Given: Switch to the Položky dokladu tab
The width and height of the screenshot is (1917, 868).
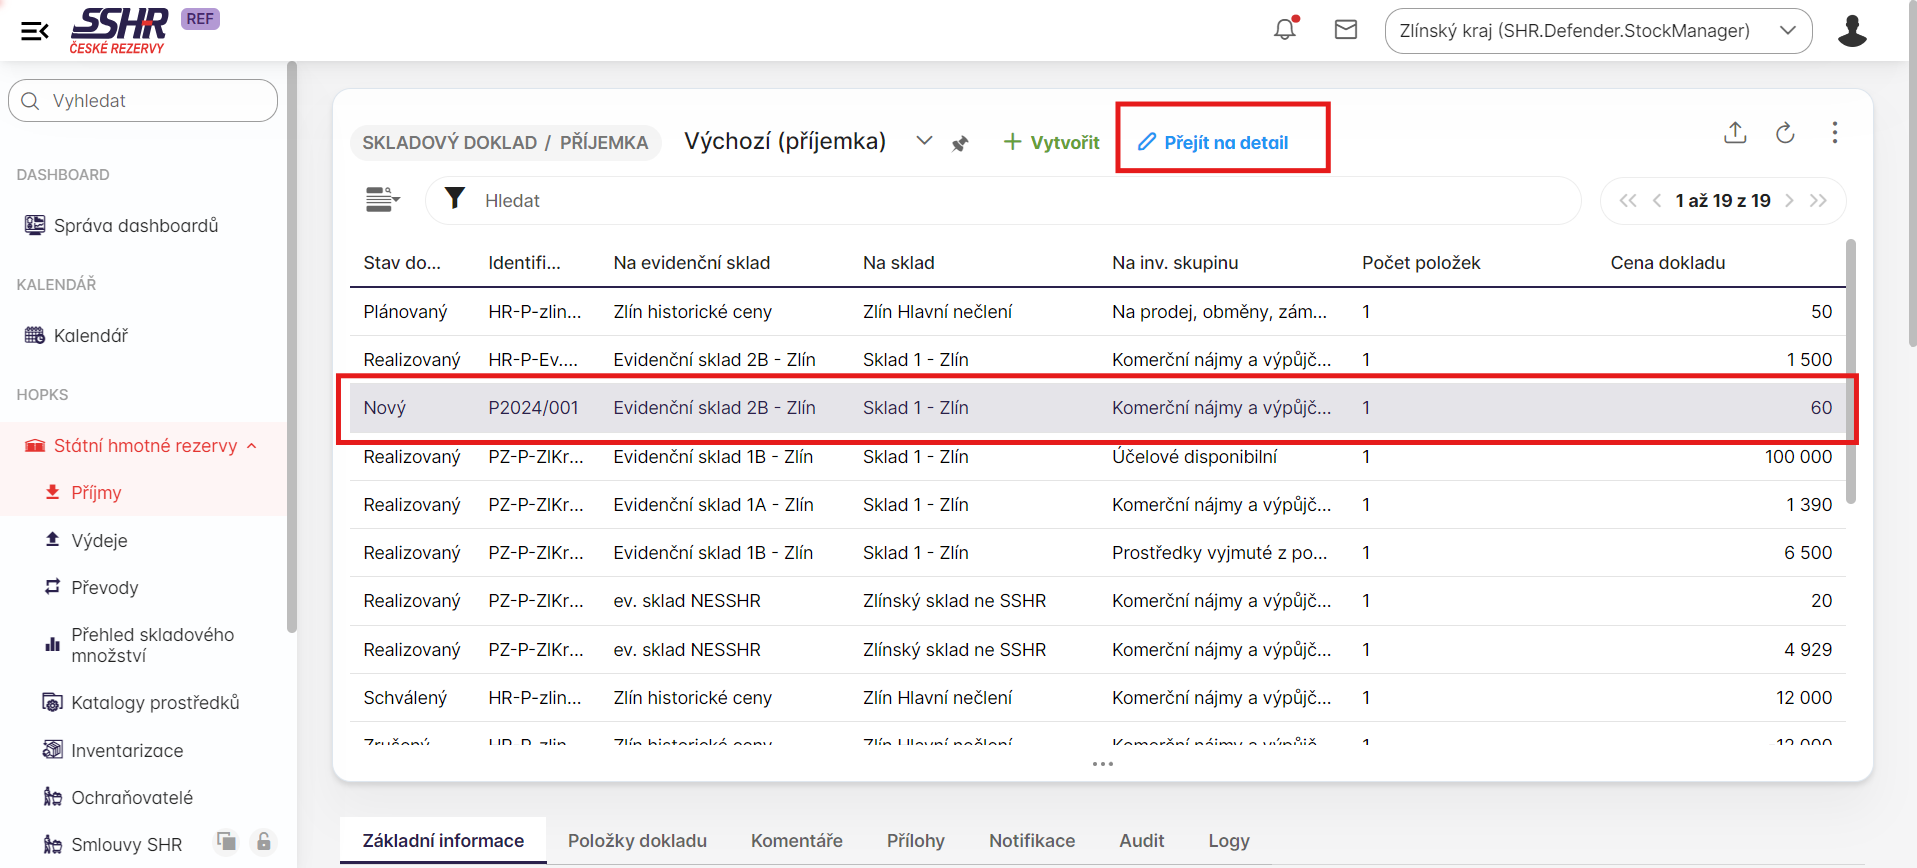Looking at the screenshot, I should [637, 841].
